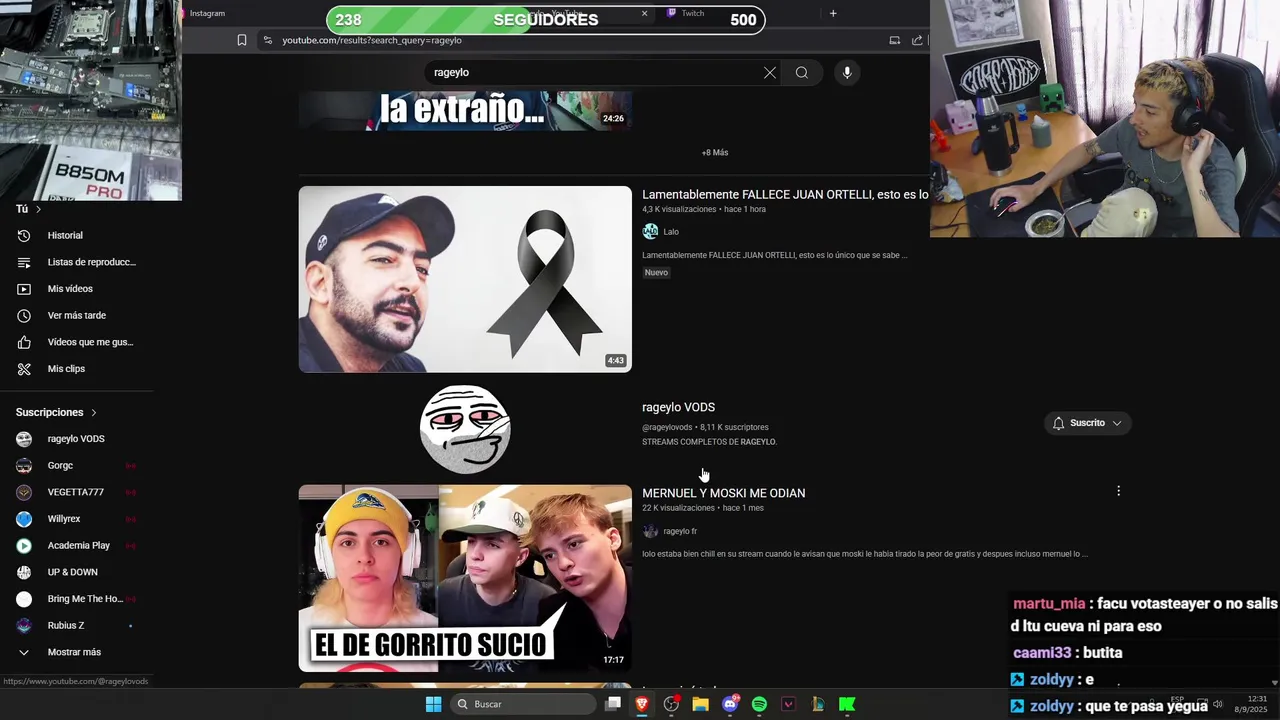Open Rubius Z subscription channel
The image size is (1280, 720).
(x=66, y=626)
